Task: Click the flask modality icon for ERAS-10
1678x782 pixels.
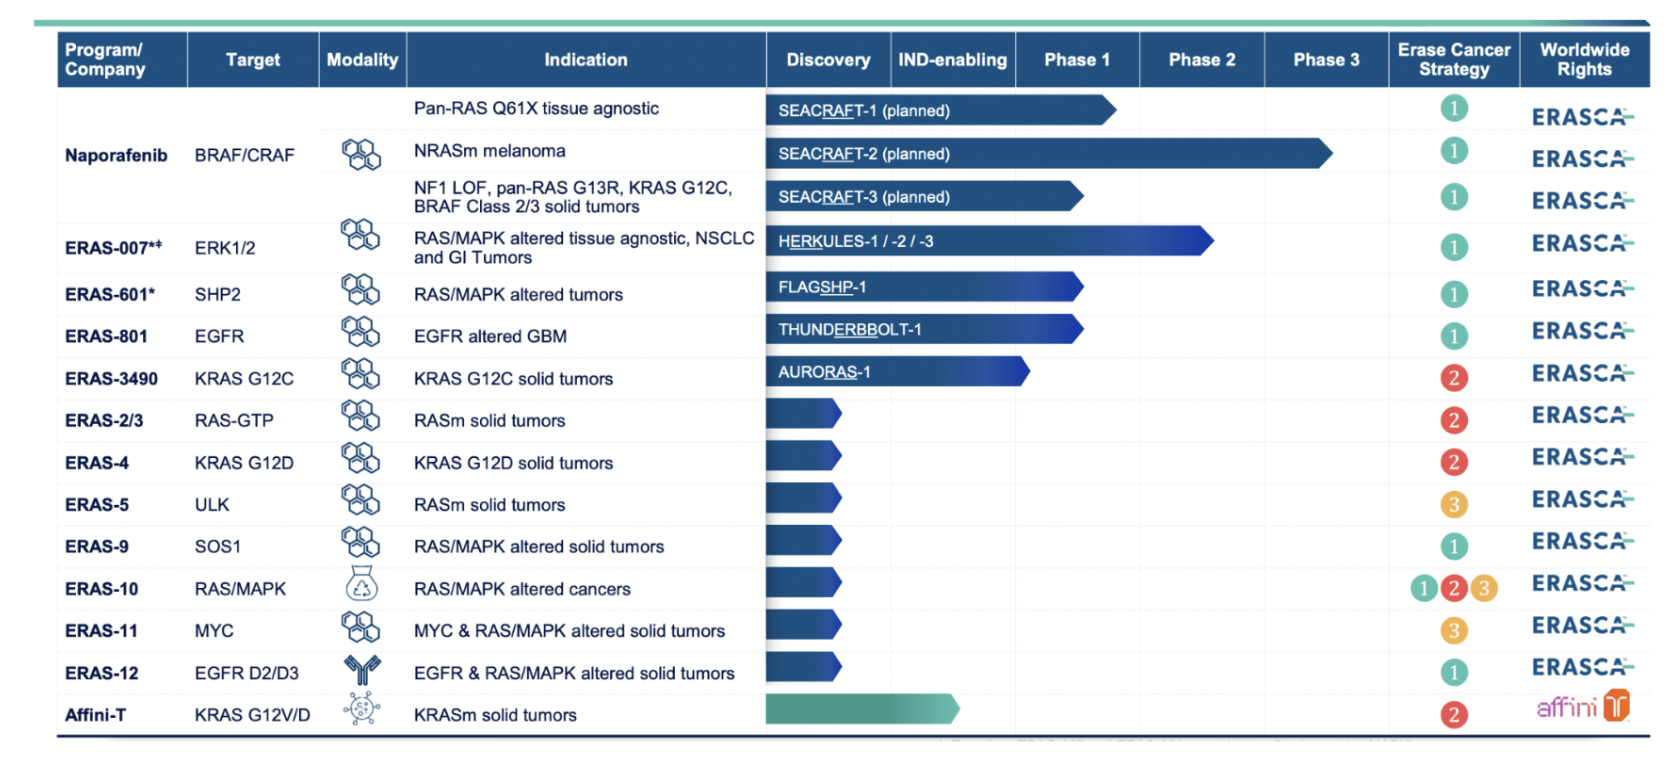Action: click(x=362, y=584)
